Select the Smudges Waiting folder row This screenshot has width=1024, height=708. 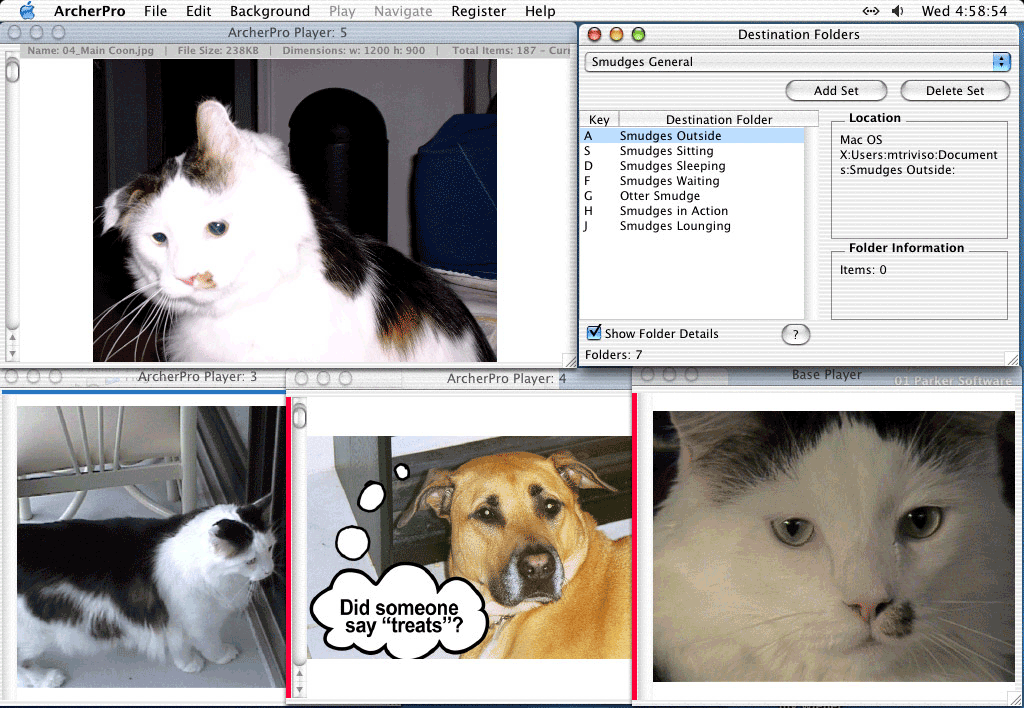click(692, 181)
